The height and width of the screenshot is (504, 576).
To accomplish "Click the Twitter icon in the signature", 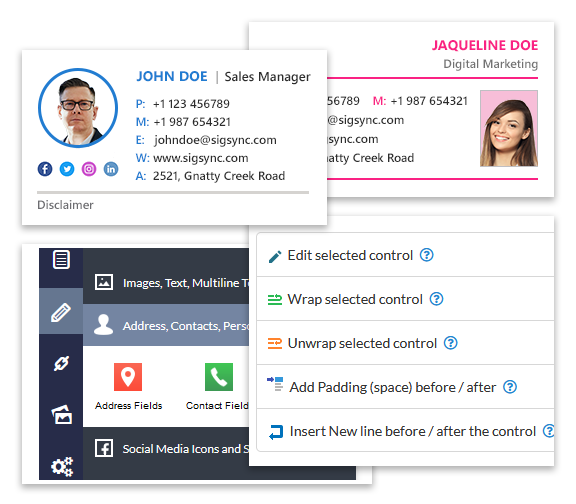I will [67, 169].
